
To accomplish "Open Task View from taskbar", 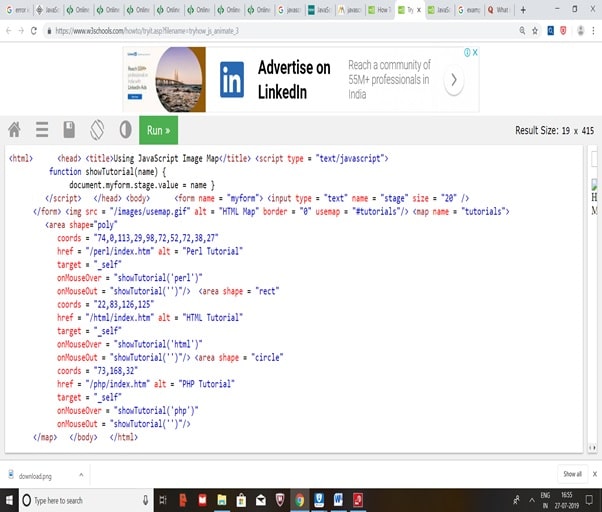I will (163, 500).
